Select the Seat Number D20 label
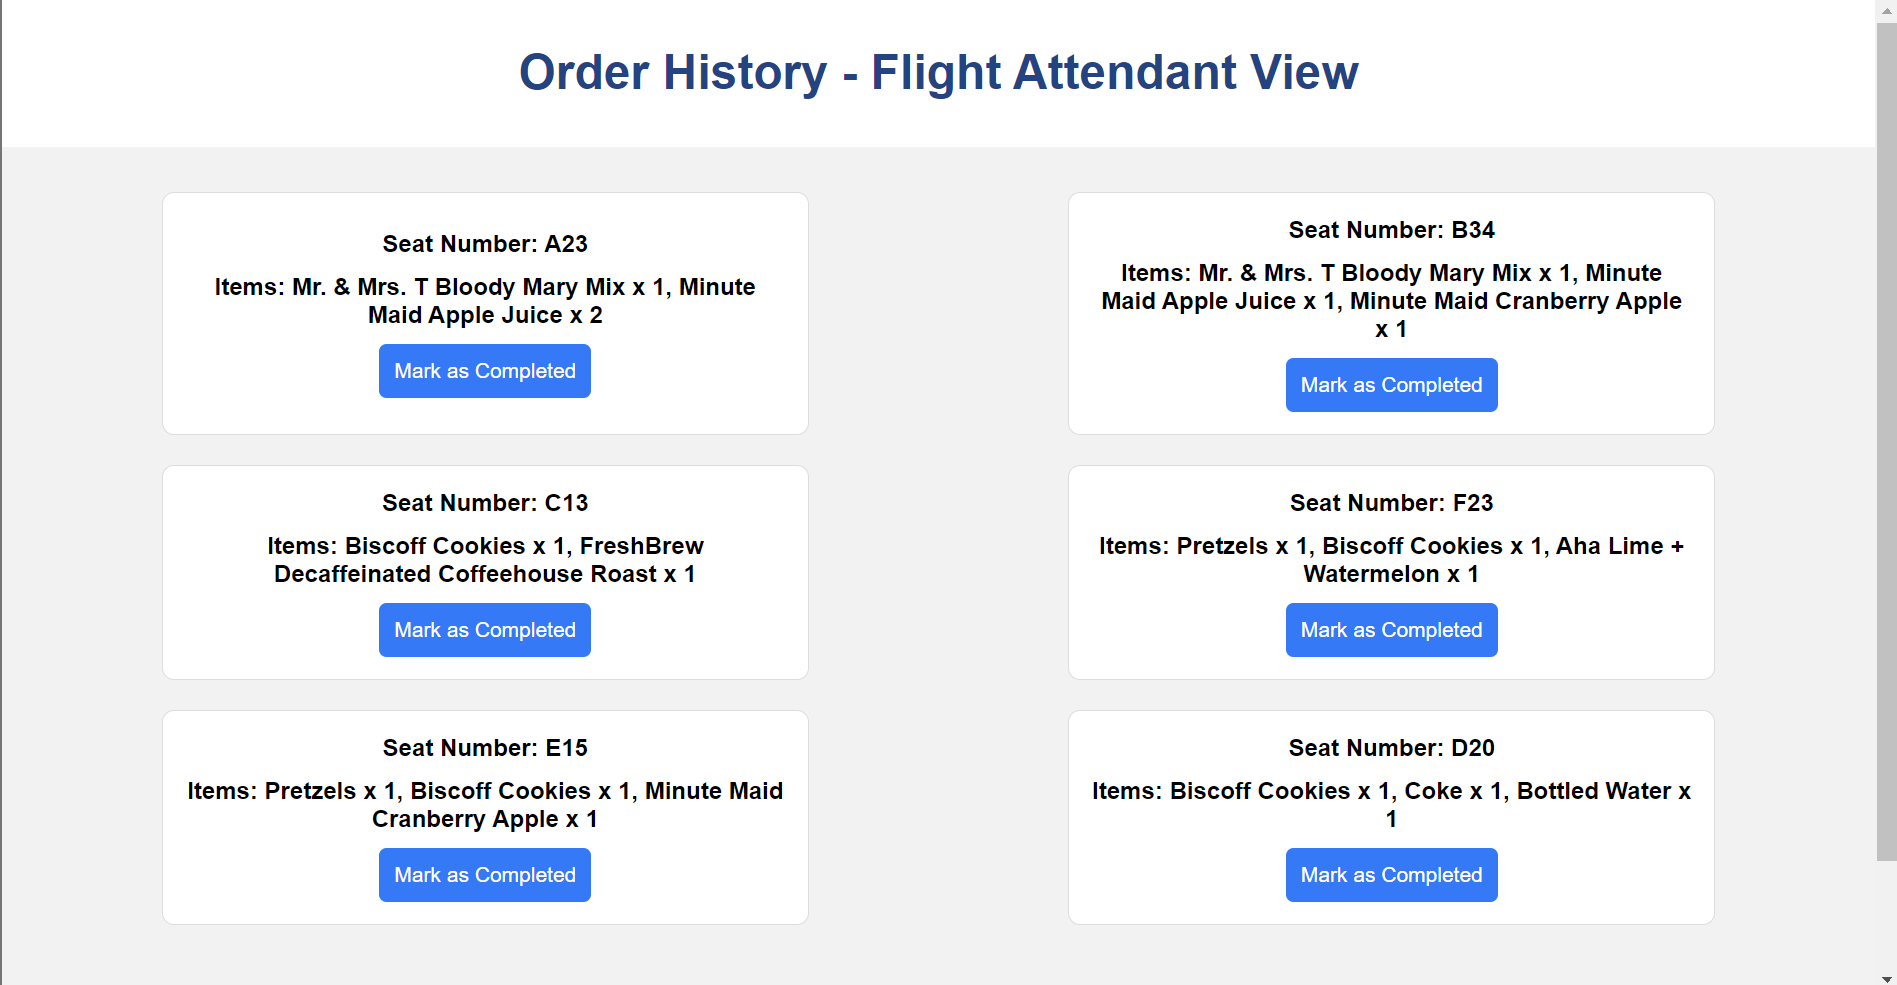Screen dimensions: 1897x985 pos(1391,748)
